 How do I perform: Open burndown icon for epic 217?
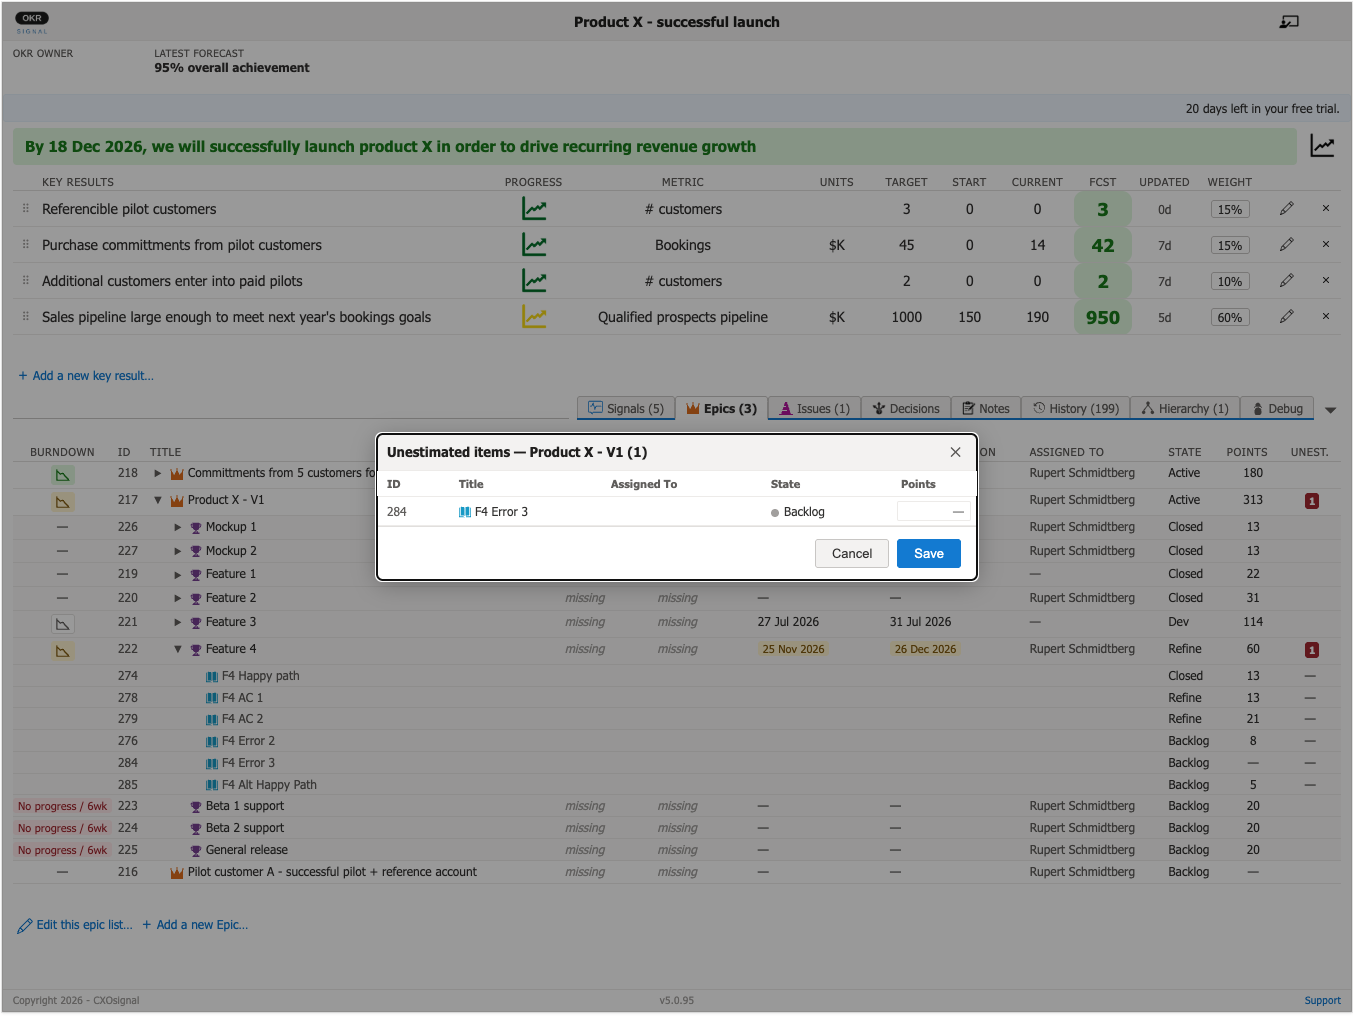pos(63,501)
